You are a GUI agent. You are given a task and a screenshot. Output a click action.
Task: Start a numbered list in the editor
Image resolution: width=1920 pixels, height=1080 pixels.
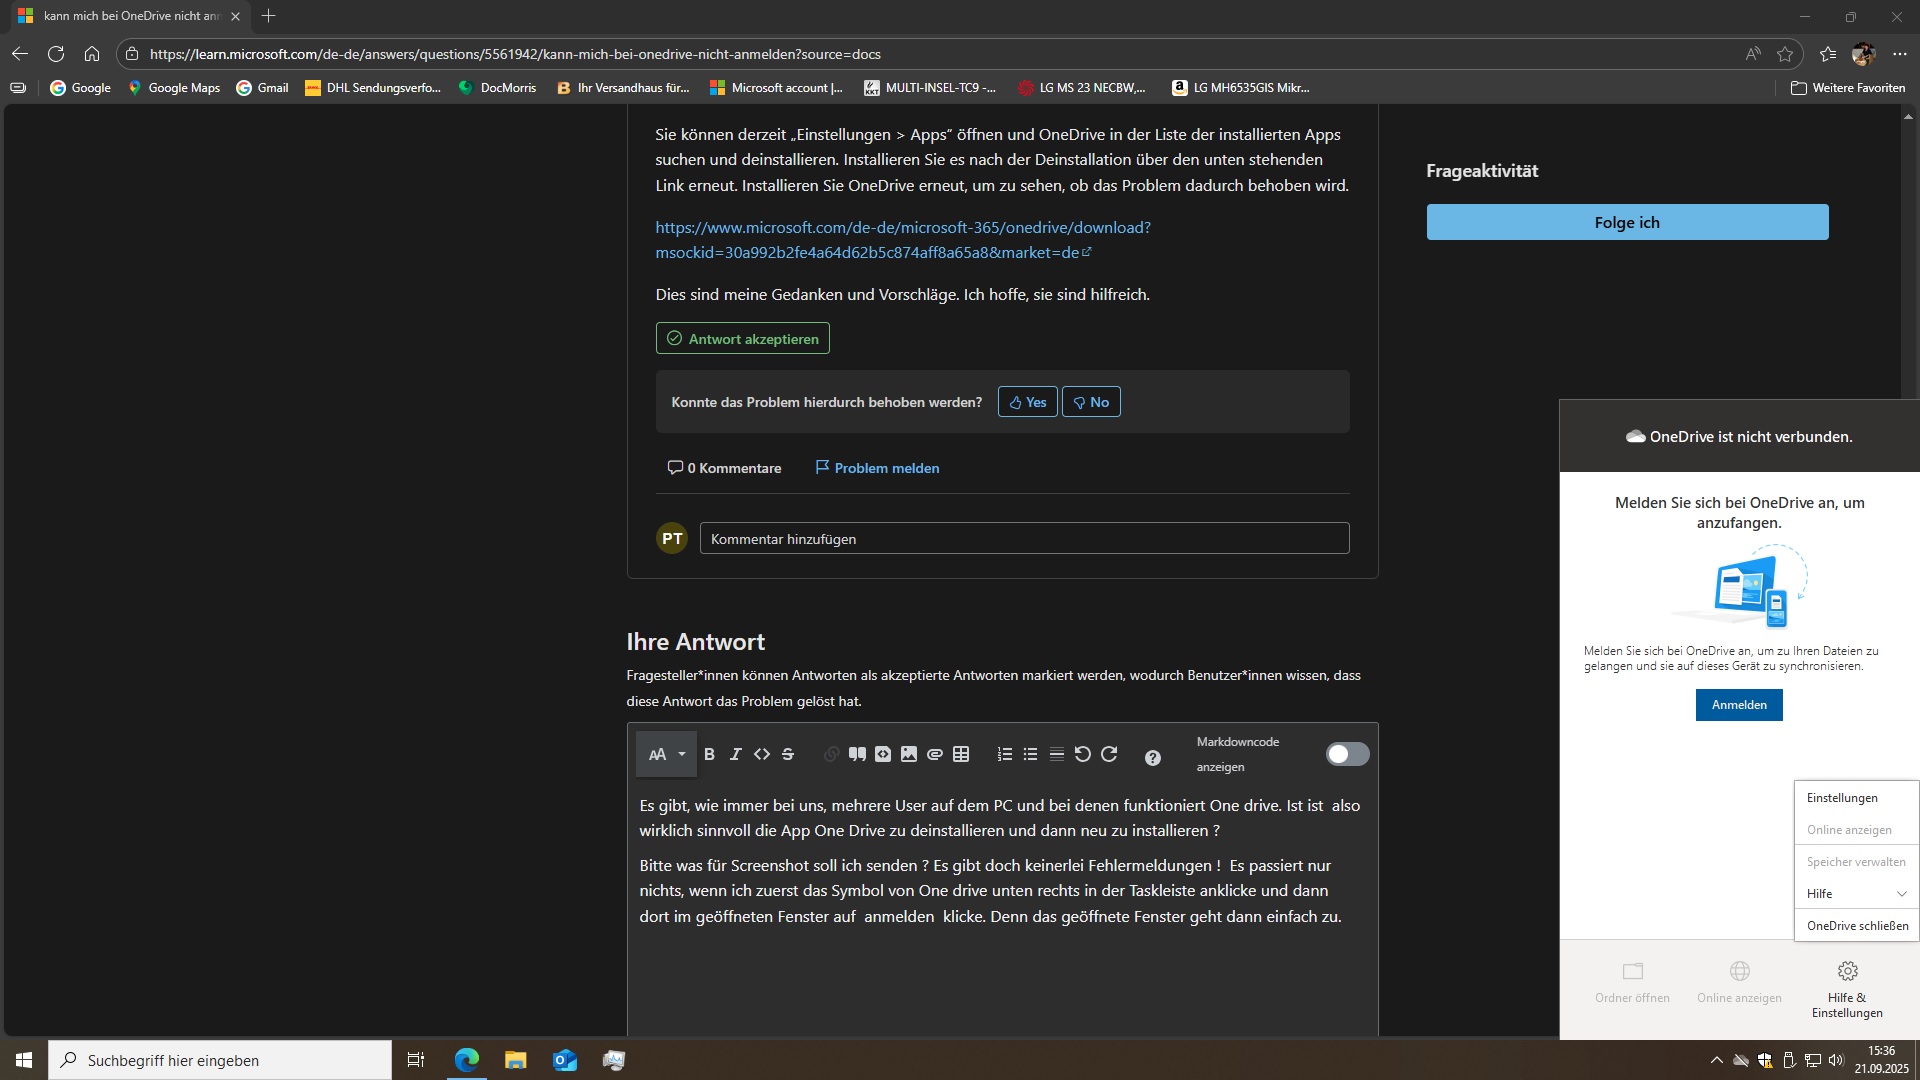1005,755
